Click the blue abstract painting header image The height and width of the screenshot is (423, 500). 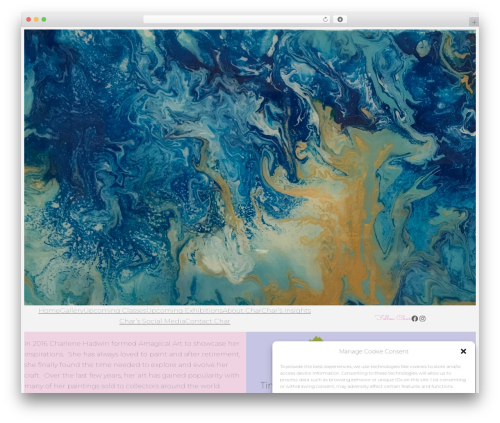pos(250,167)
